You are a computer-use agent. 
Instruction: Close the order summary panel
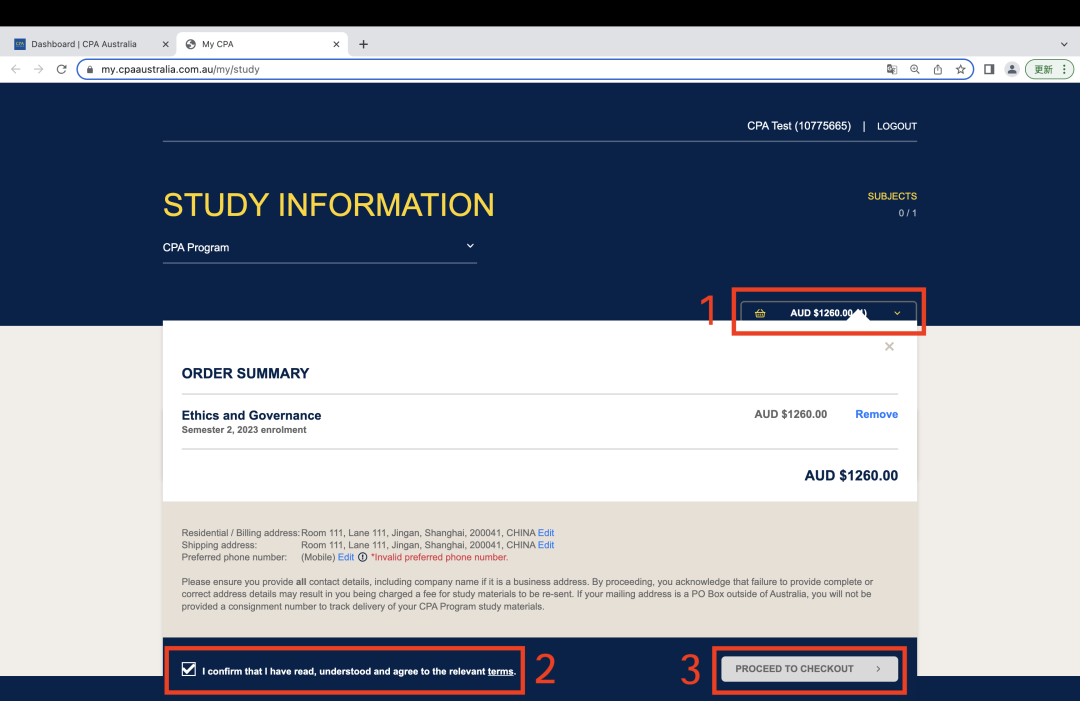click(889, 347)
